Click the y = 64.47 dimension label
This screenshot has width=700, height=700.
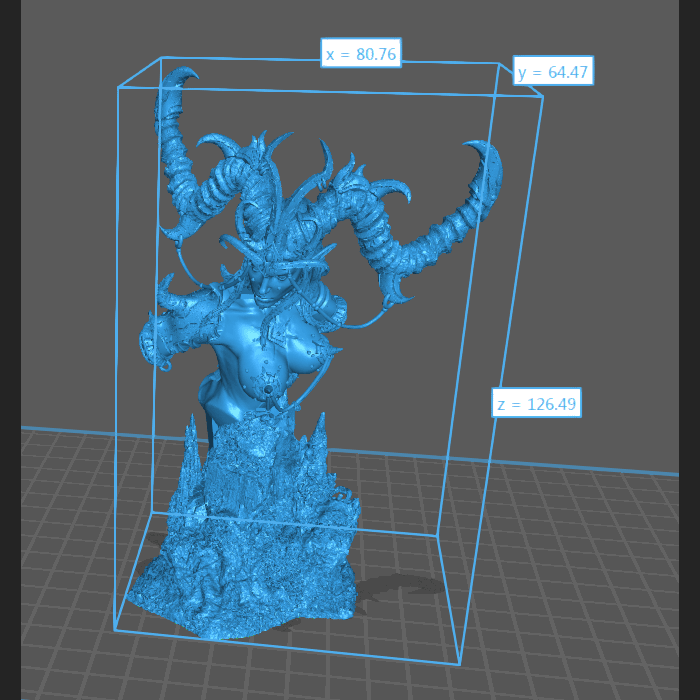click(x=554, y=71)
